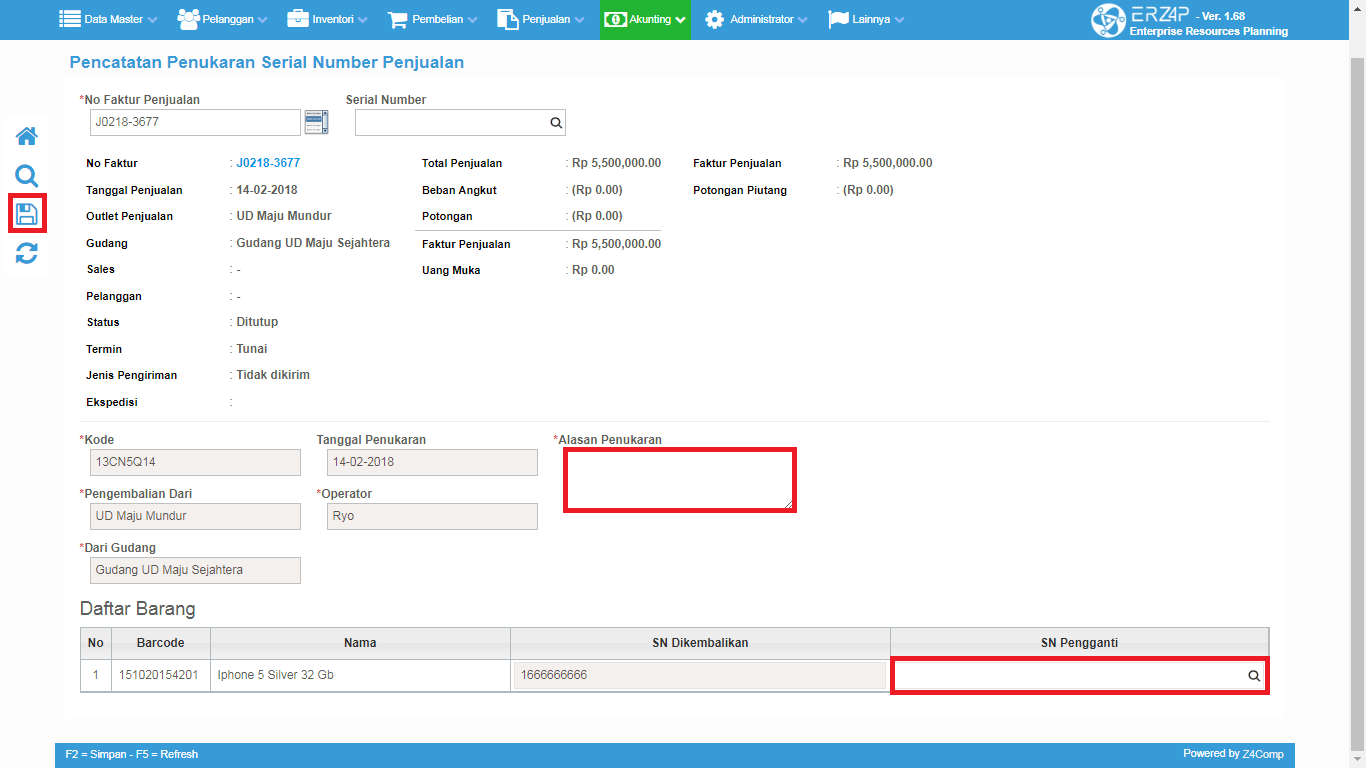This screenshot has height=768, width=1366.
Task: Click search icon in Serial Number field
Action: (555, 123)
